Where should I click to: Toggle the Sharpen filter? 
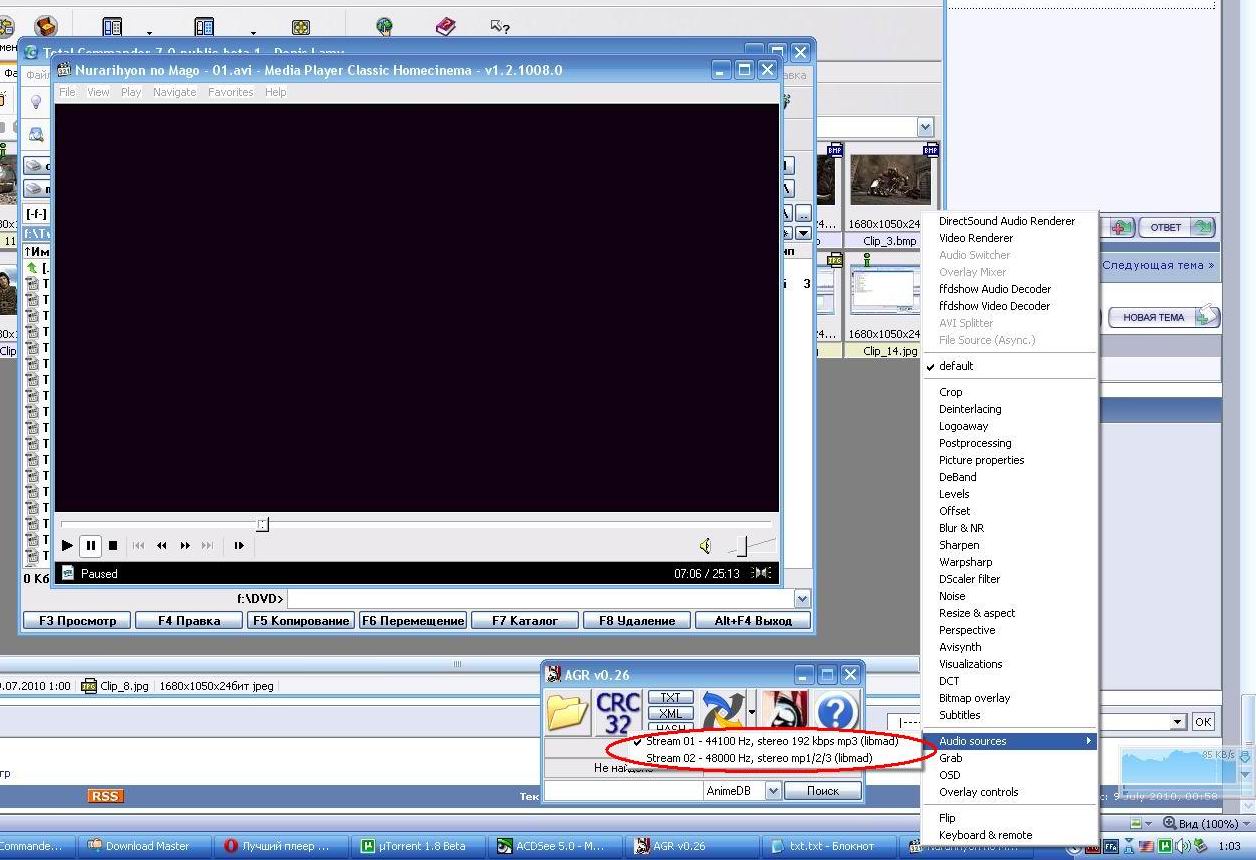1009,545
